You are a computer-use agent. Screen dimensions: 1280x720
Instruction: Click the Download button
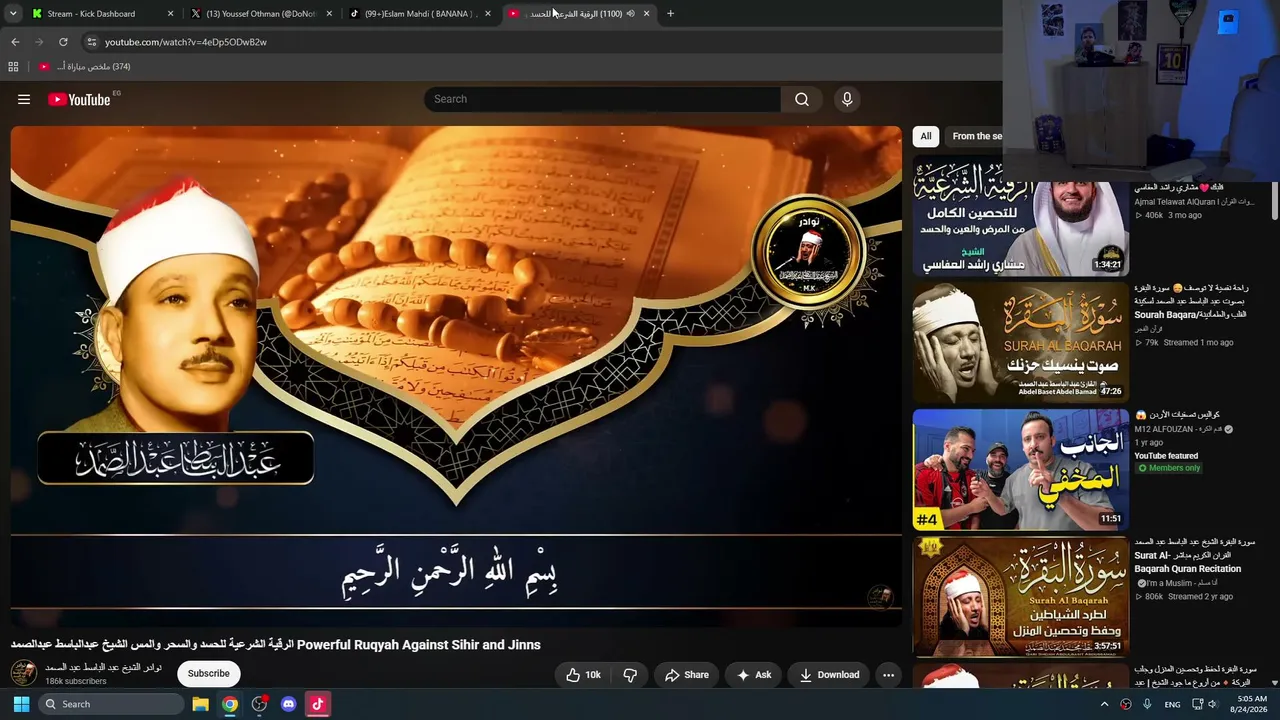click(830, 675)
